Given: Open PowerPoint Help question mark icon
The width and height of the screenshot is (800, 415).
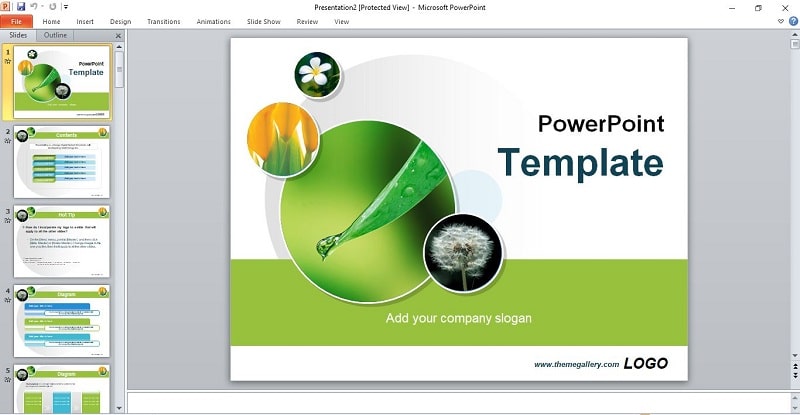Looking at the screenshot, I should point(793,21).
